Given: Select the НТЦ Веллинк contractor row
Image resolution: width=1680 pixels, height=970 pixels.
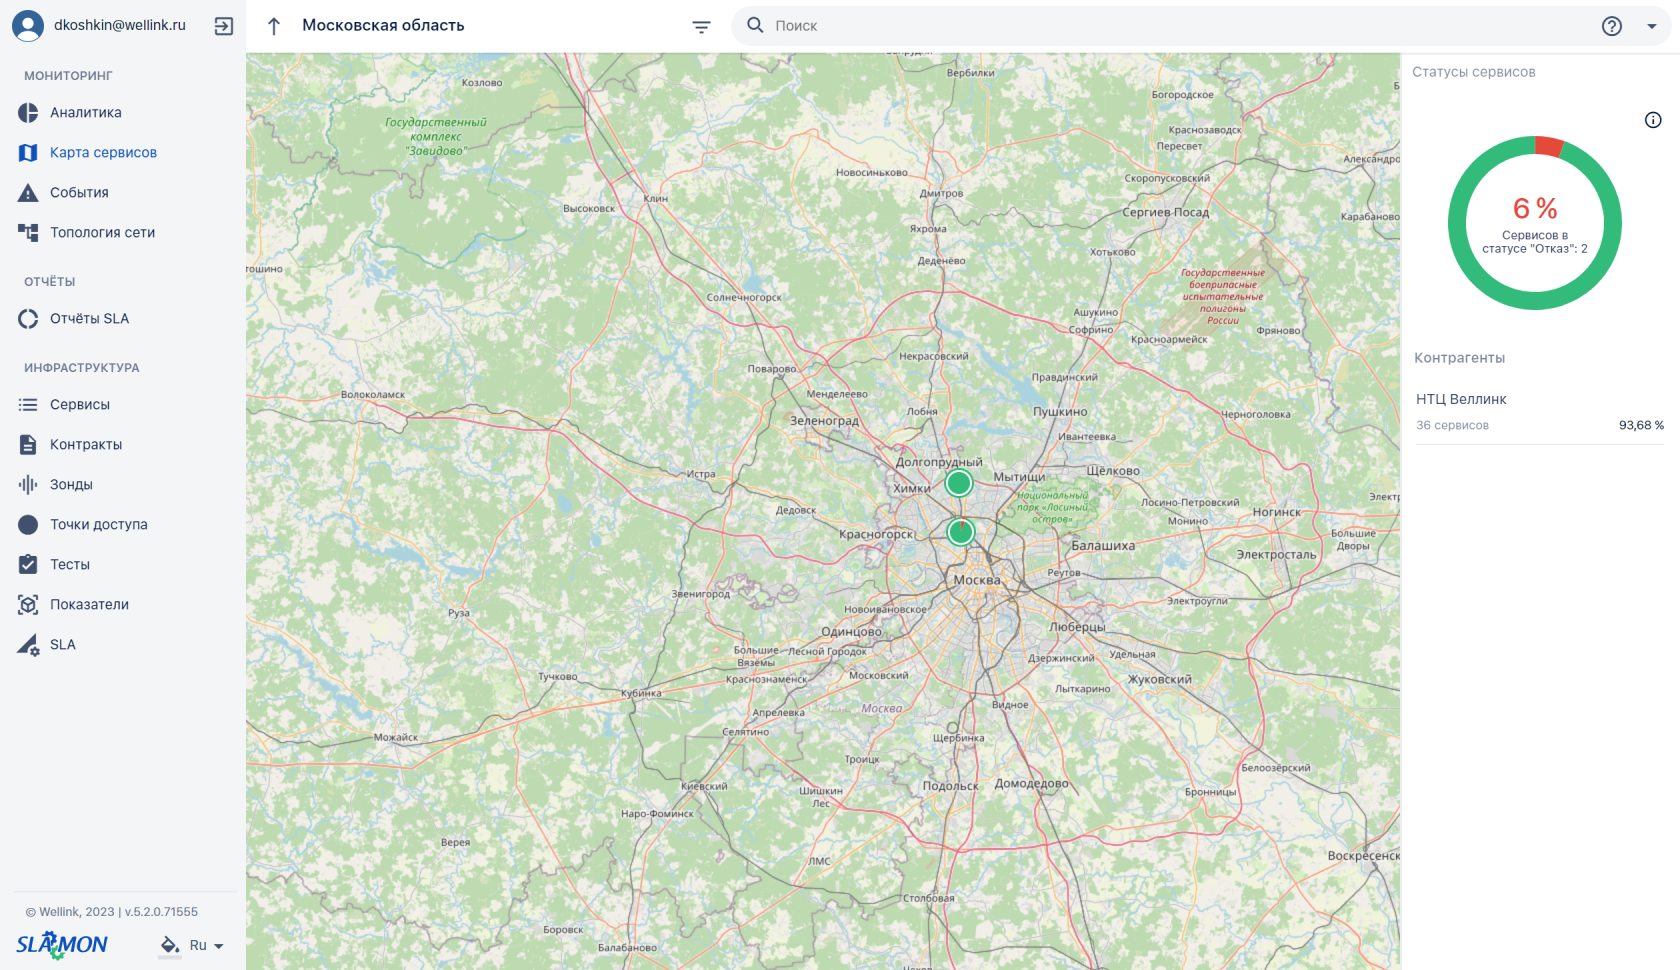Looking at the screenshot, I should [x=1540, y=412].
